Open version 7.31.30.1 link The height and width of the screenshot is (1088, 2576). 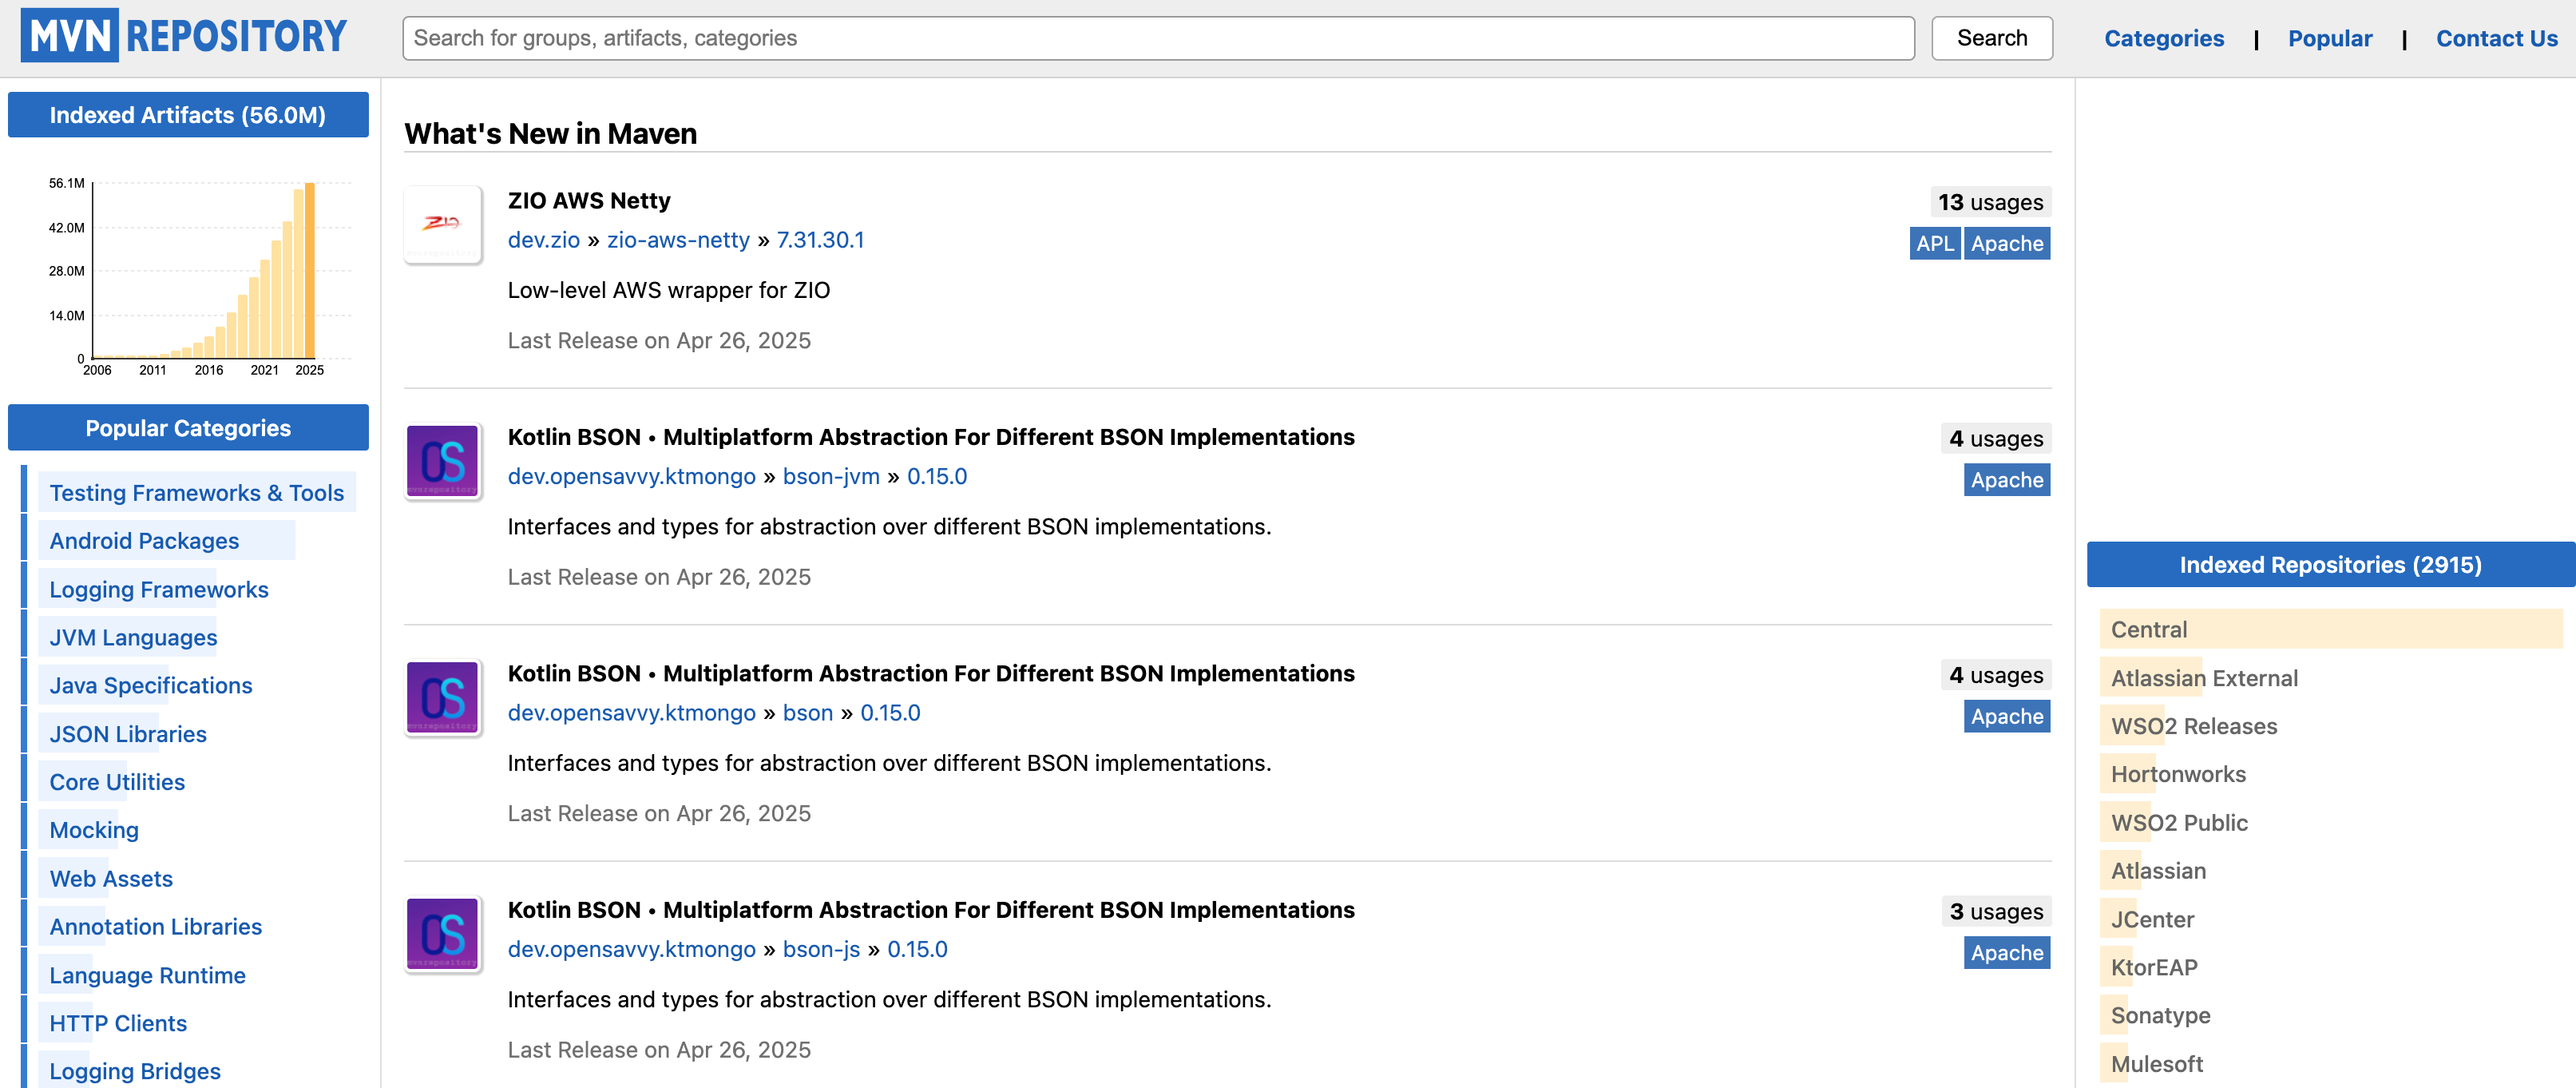coord(819,240)
